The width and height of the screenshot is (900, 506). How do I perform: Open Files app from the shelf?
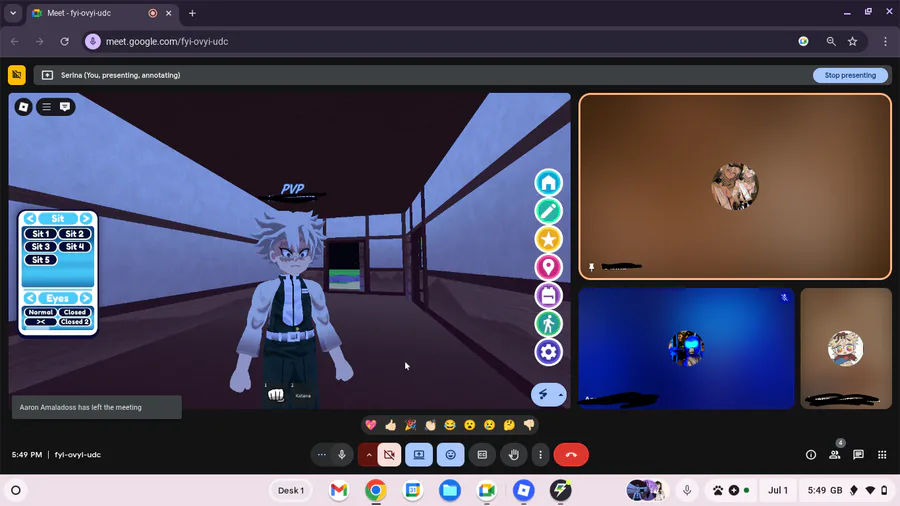(x=449, y=491)
